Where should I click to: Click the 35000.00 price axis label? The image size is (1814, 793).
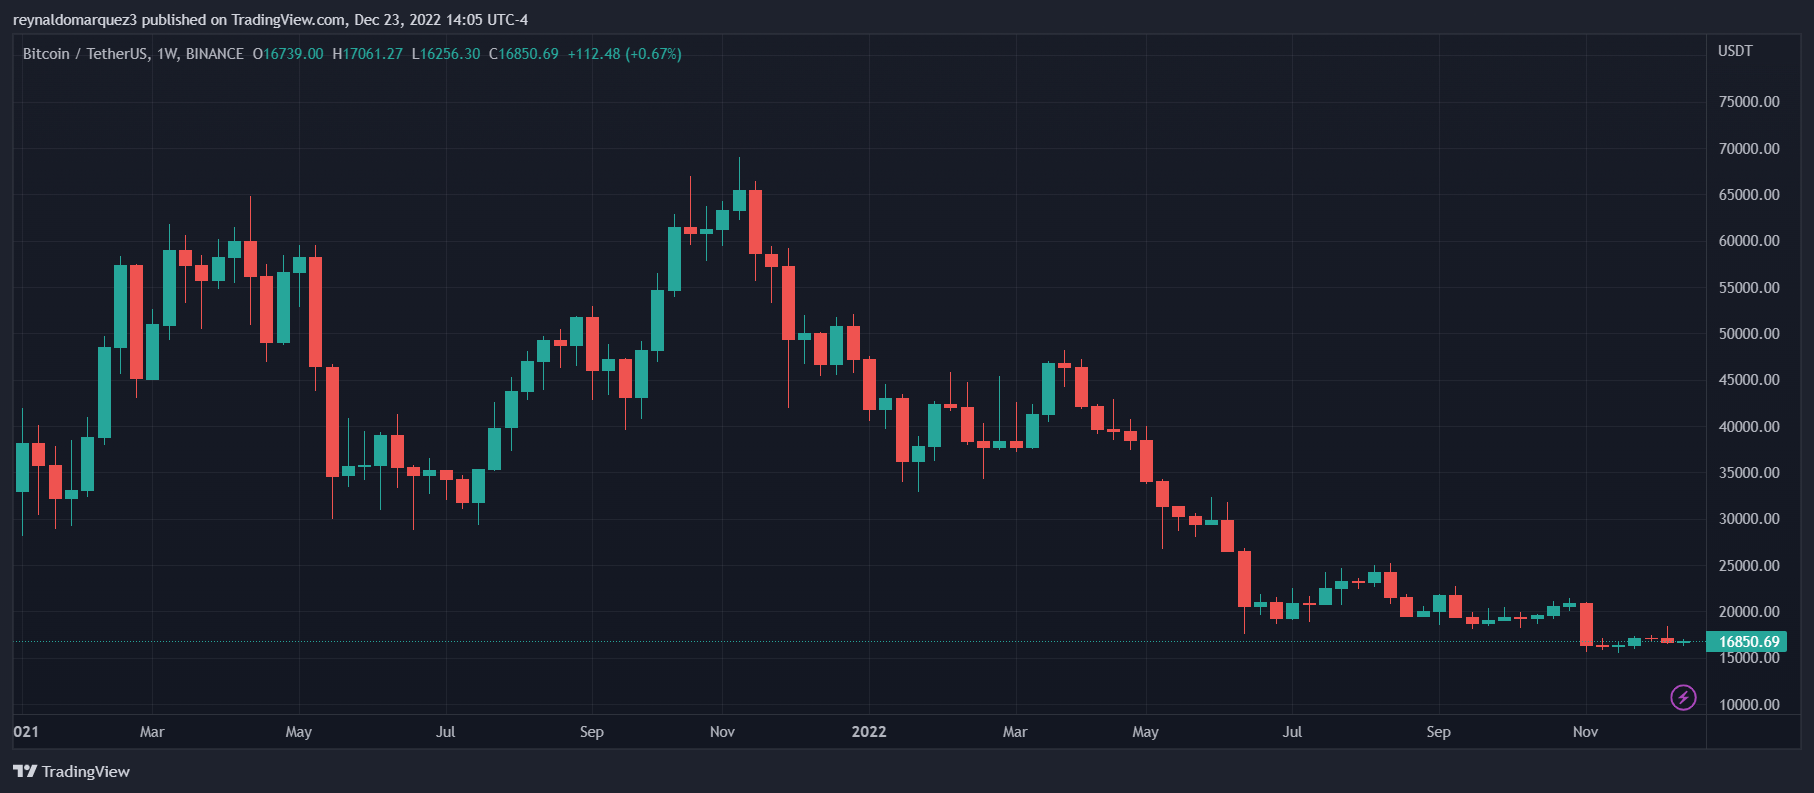[1749, 472]
